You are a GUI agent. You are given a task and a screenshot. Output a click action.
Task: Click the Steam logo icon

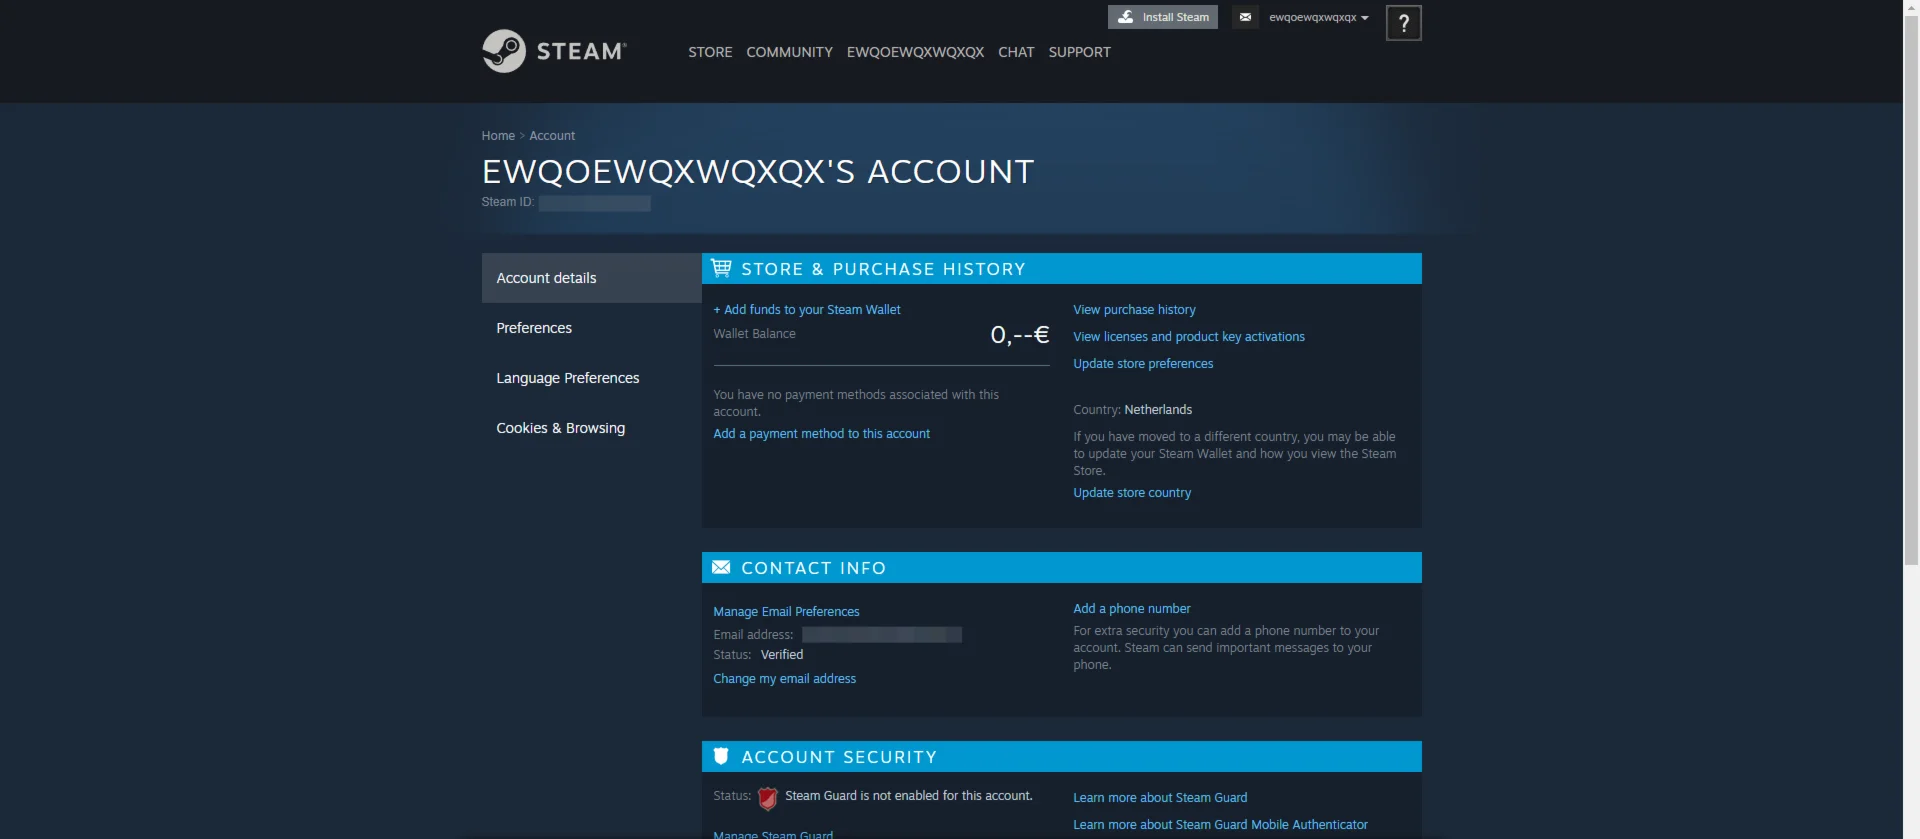[504, 51]
